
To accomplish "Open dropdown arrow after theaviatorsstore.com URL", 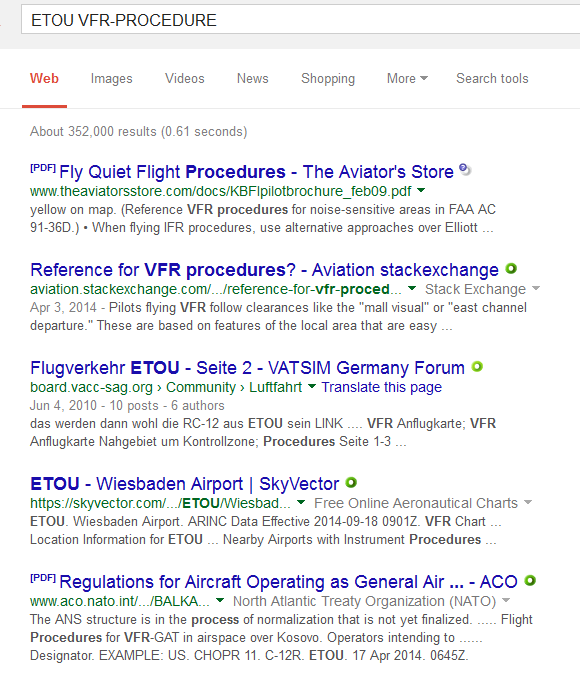I will click(x=421, y=190).
